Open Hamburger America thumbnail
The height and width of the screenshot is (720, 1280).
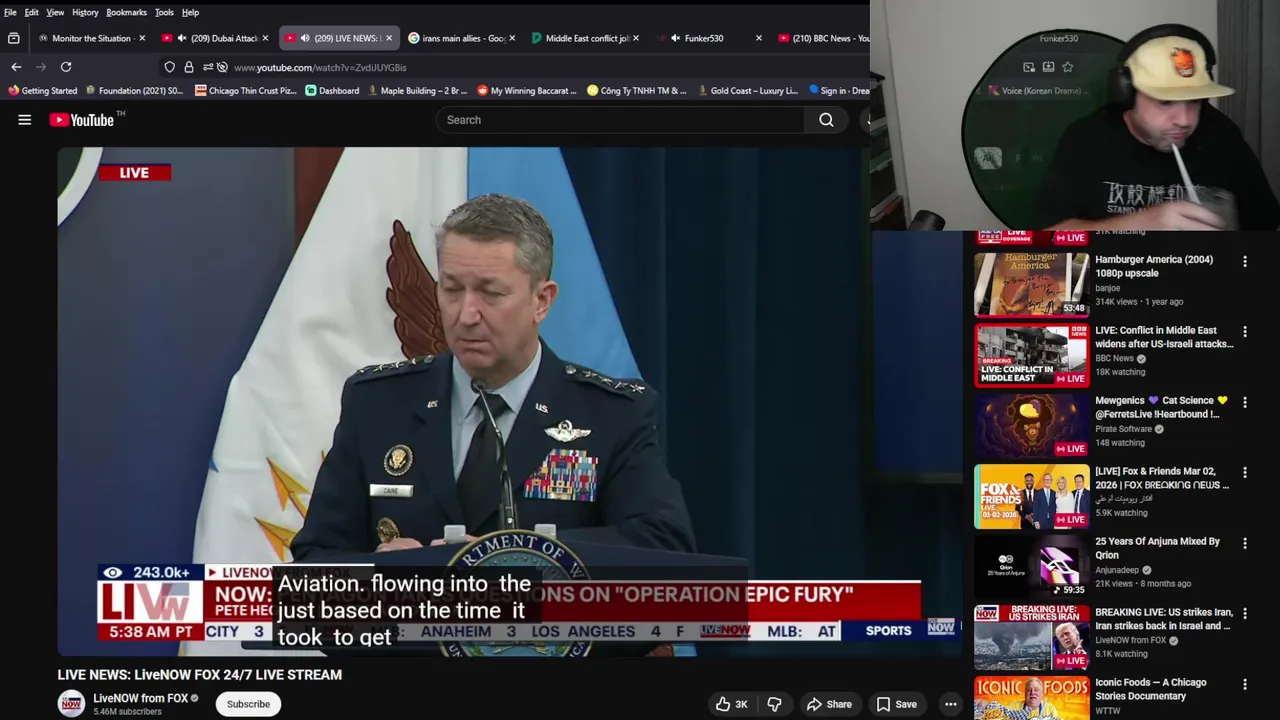click(1032, 284)
